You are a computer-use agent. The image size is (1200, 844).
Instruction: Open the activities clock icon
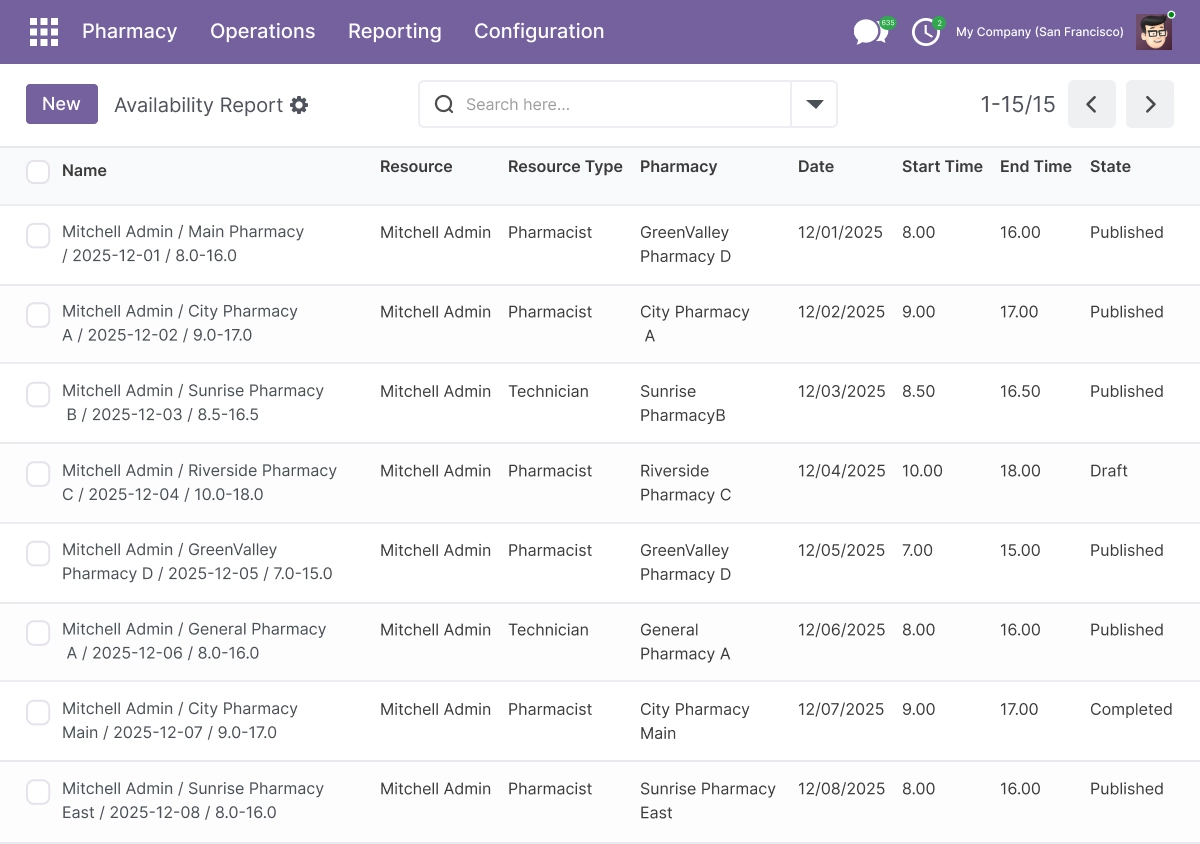click(x=926, y=32)
